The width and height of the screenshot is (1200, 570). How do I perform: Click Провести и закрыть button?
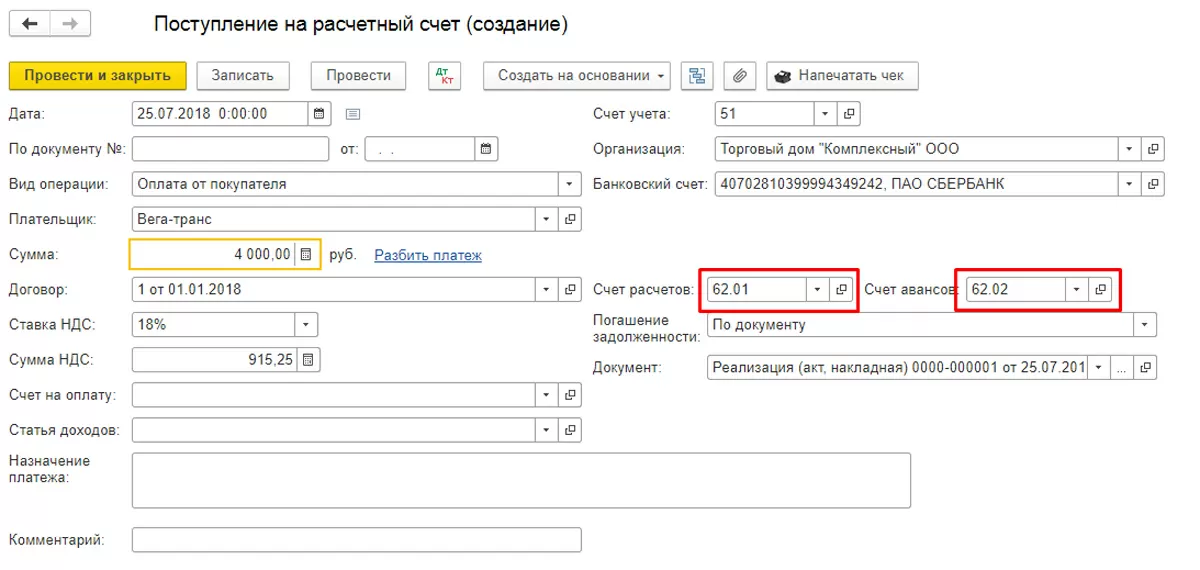click(x=97, y=76)
